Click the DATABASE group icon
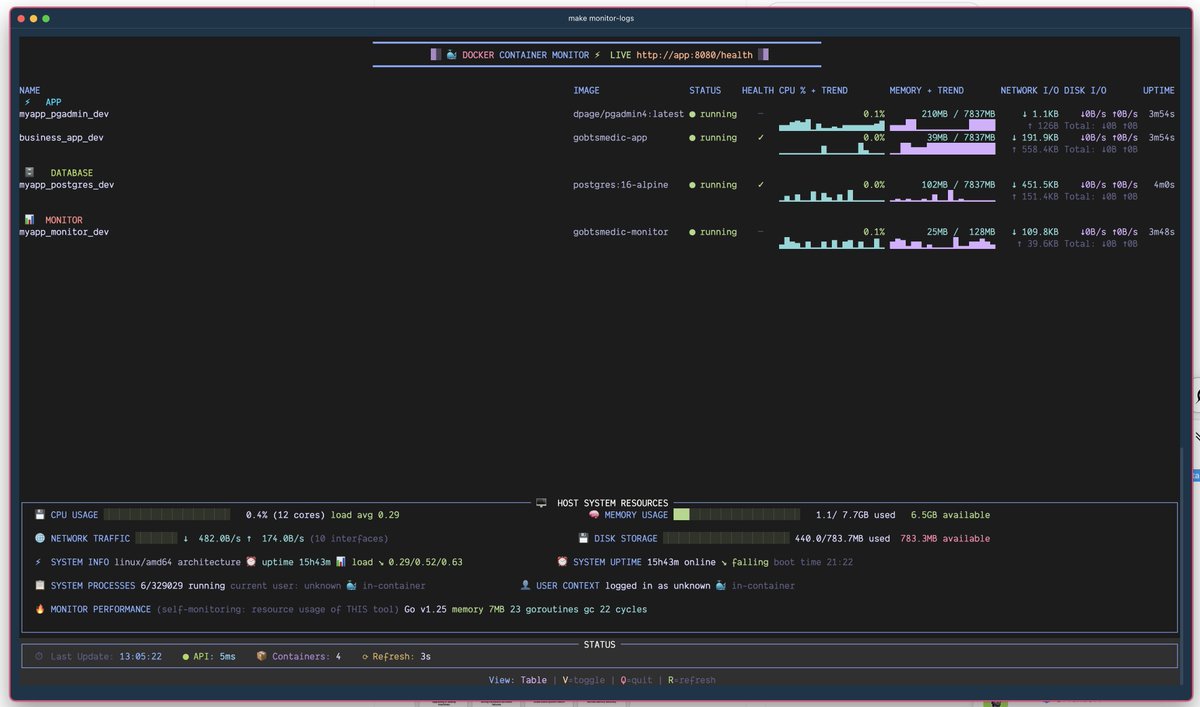The width and height of the screenshot is (1200, 707). click(29, 172)
